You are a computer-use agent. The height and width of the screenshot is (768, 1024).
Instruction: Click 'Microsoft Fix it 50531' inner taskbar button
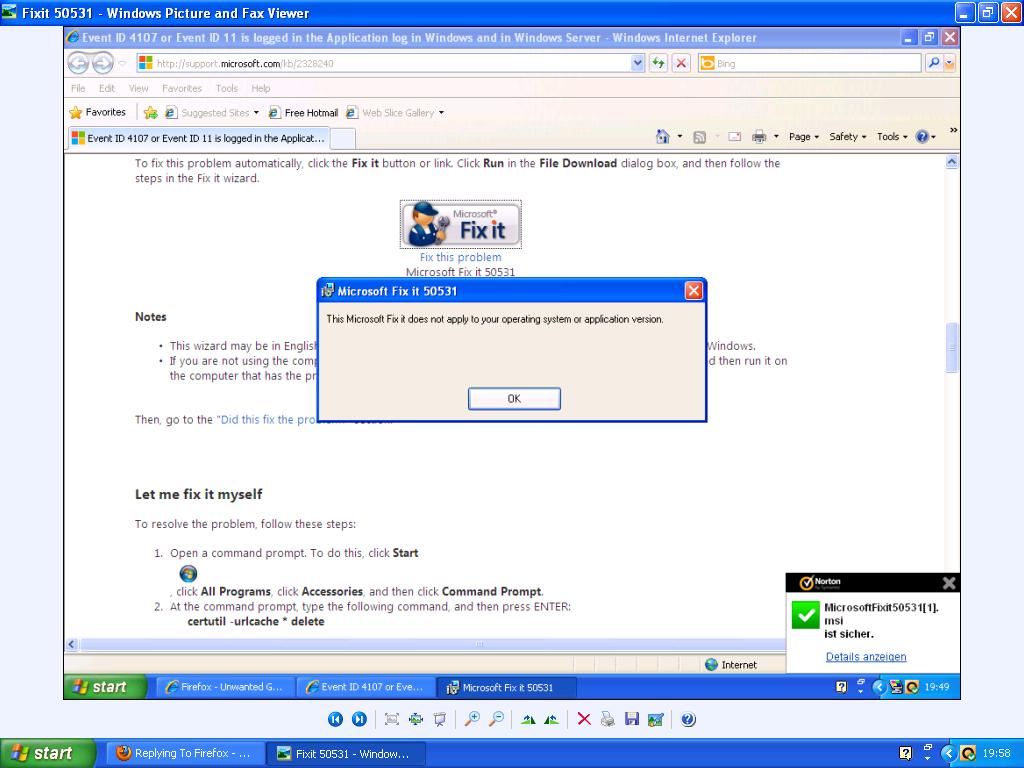coord(506,687)
